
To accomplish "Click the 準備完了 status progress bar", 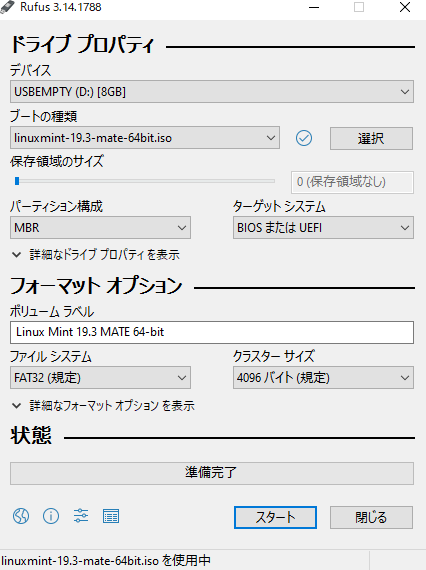I will (x=212, y=473).
